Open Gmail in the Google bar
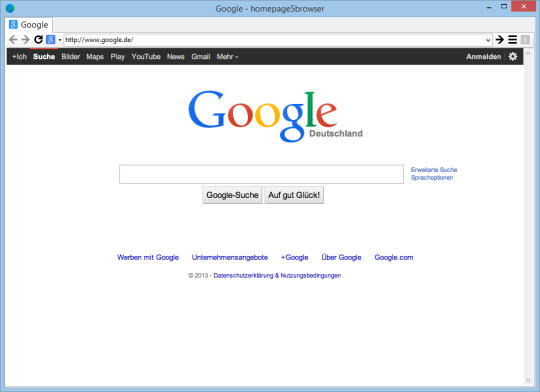Screen dimensions: 540x392 201,56
